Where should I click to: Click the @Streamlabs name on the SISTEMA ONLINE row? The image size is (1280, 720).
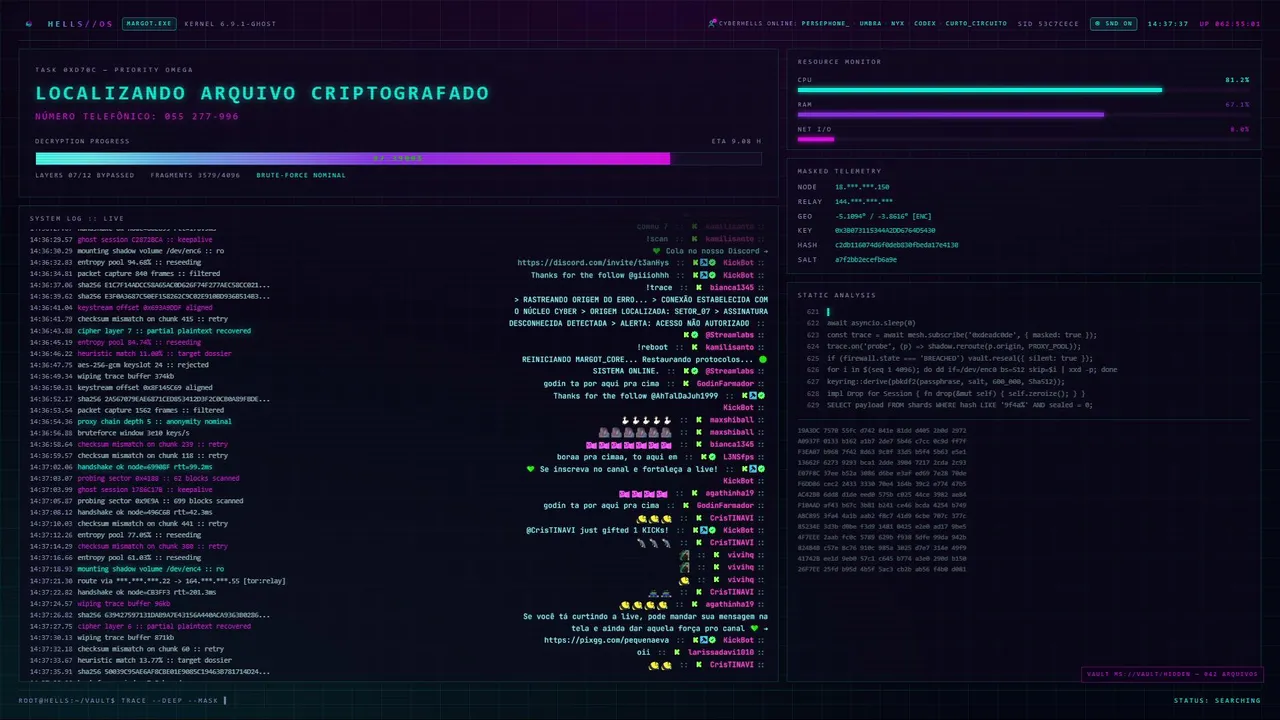pos(730,371)
